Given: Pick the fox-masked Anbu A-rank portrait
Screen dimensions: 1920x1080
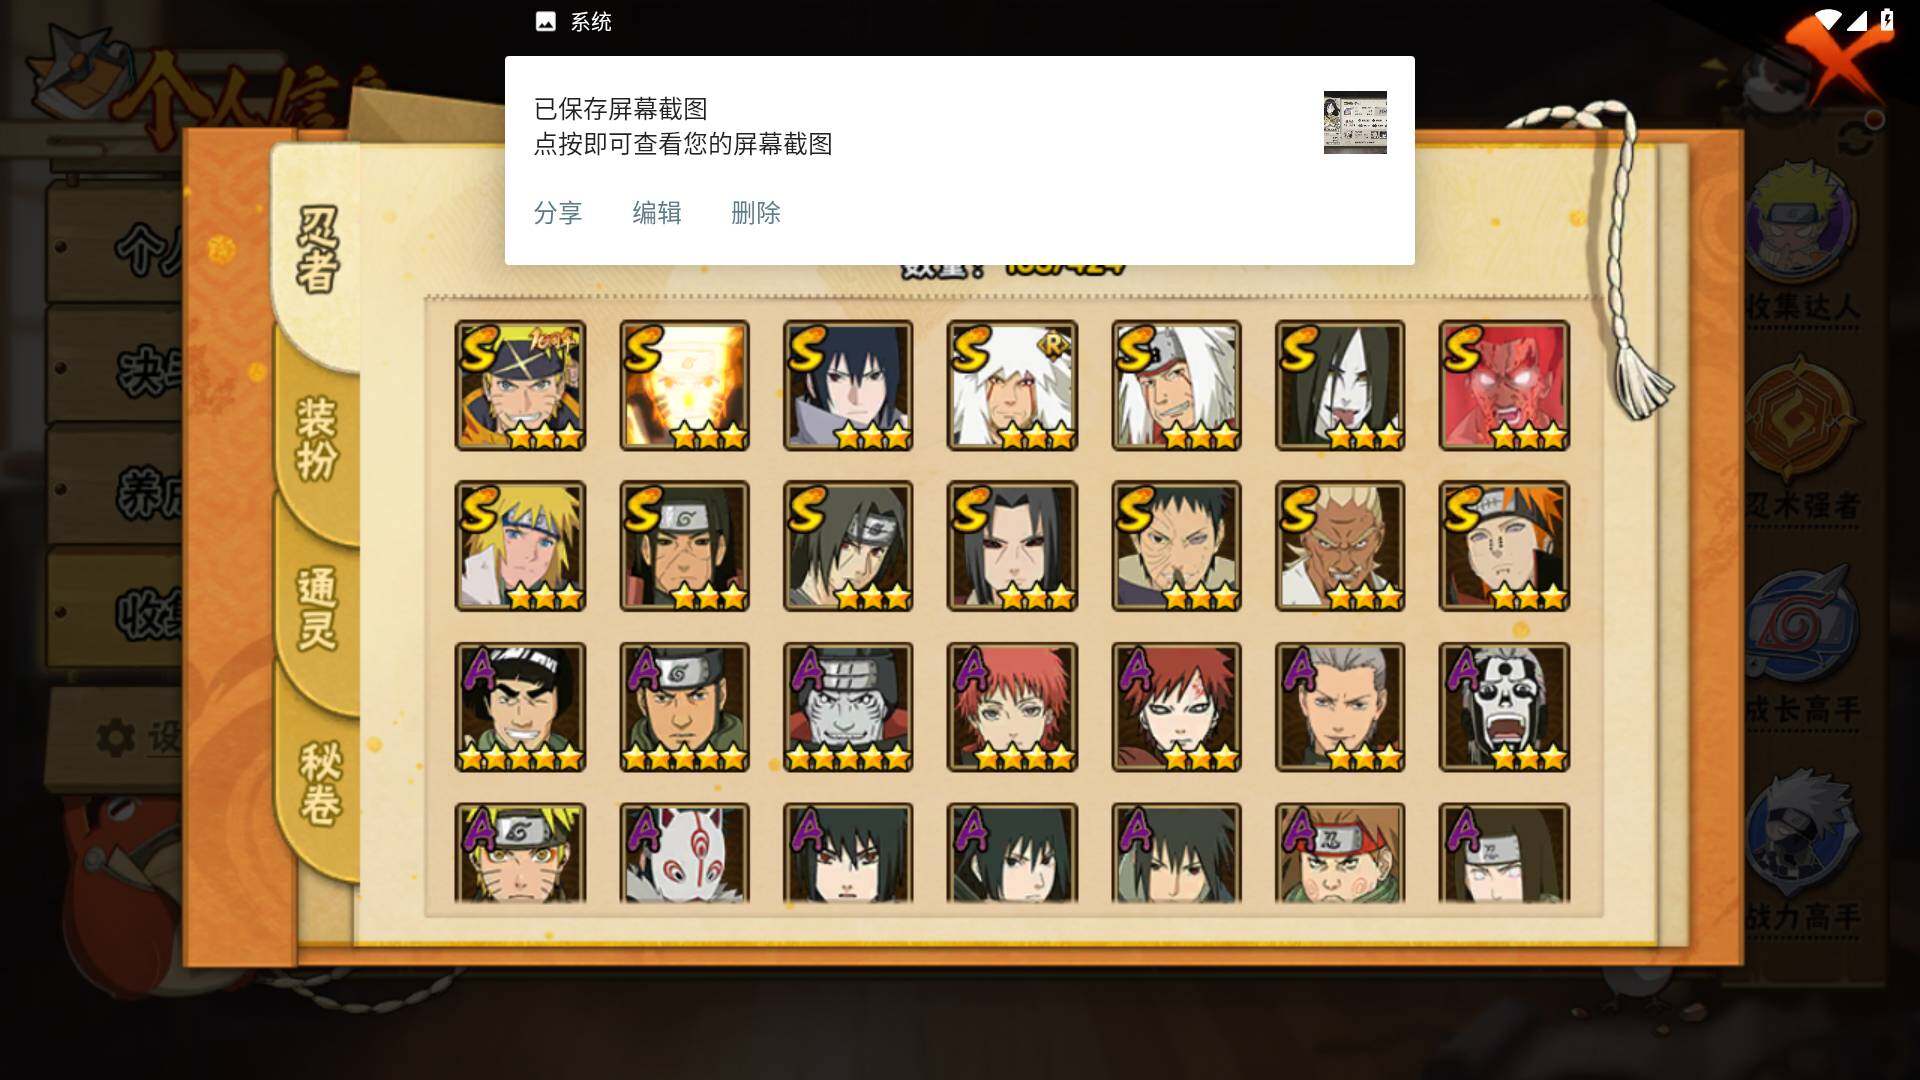Looking at the screenshot, I should (x=684, y=853).
